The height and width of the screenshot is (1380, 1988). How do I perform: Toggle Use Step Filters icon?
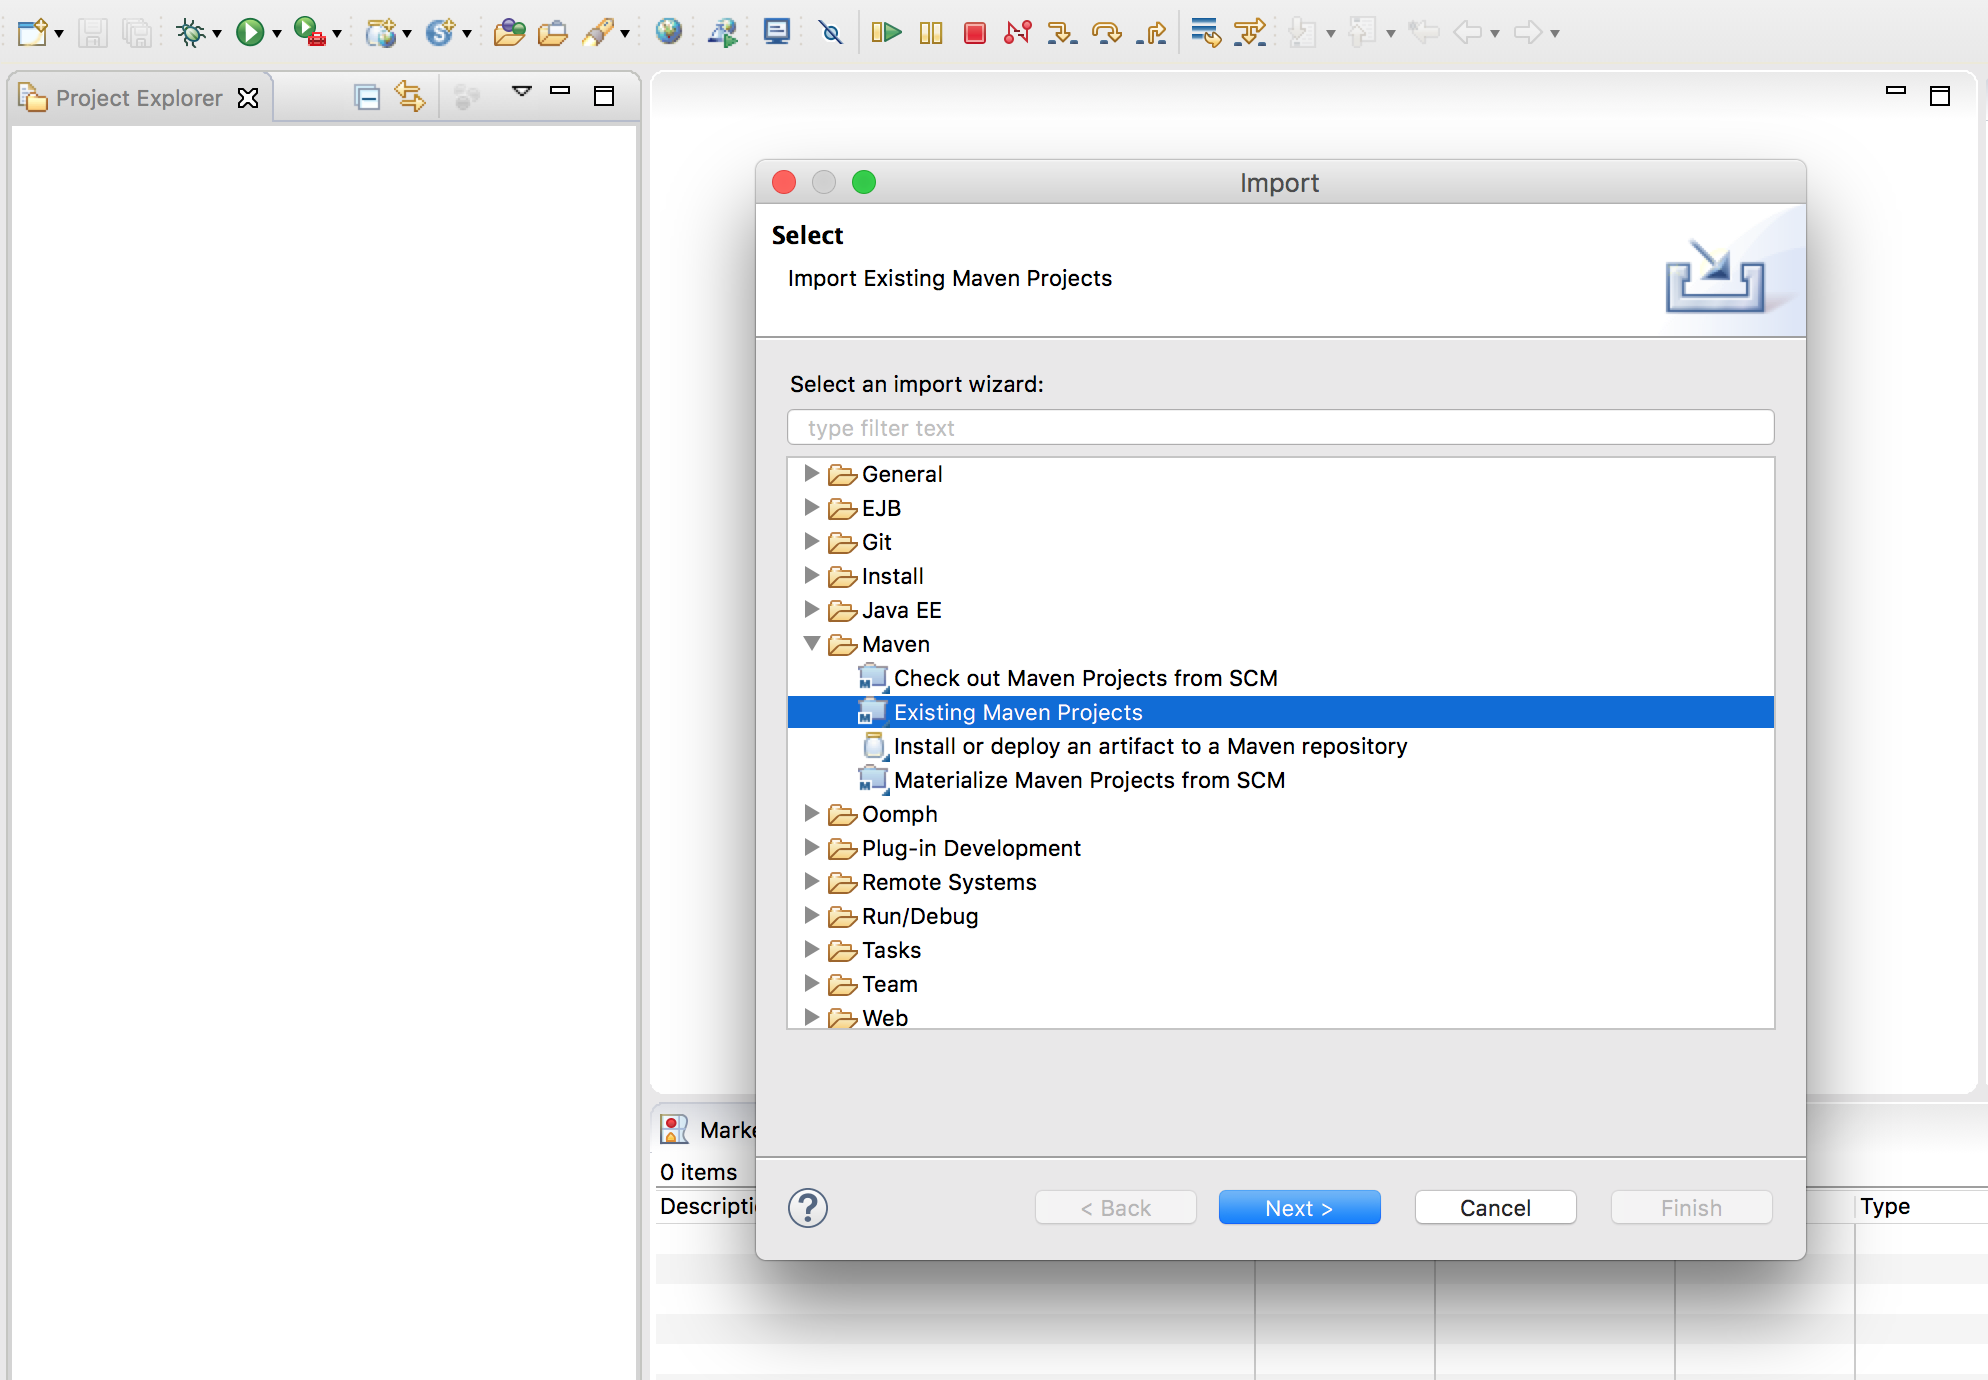coord(1250,33)
